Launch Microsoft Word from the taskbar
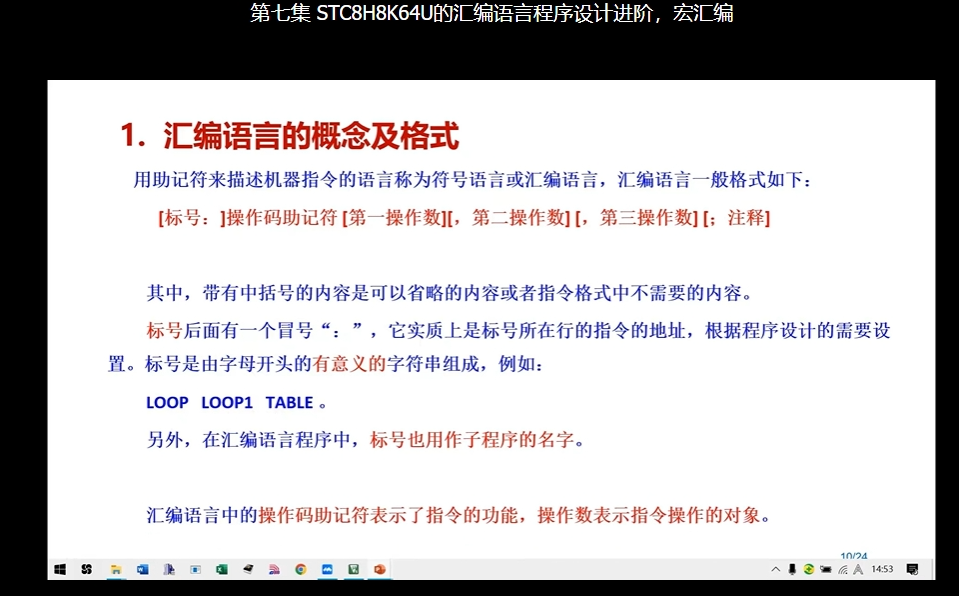The image size is (959, 596). point(143,570)
